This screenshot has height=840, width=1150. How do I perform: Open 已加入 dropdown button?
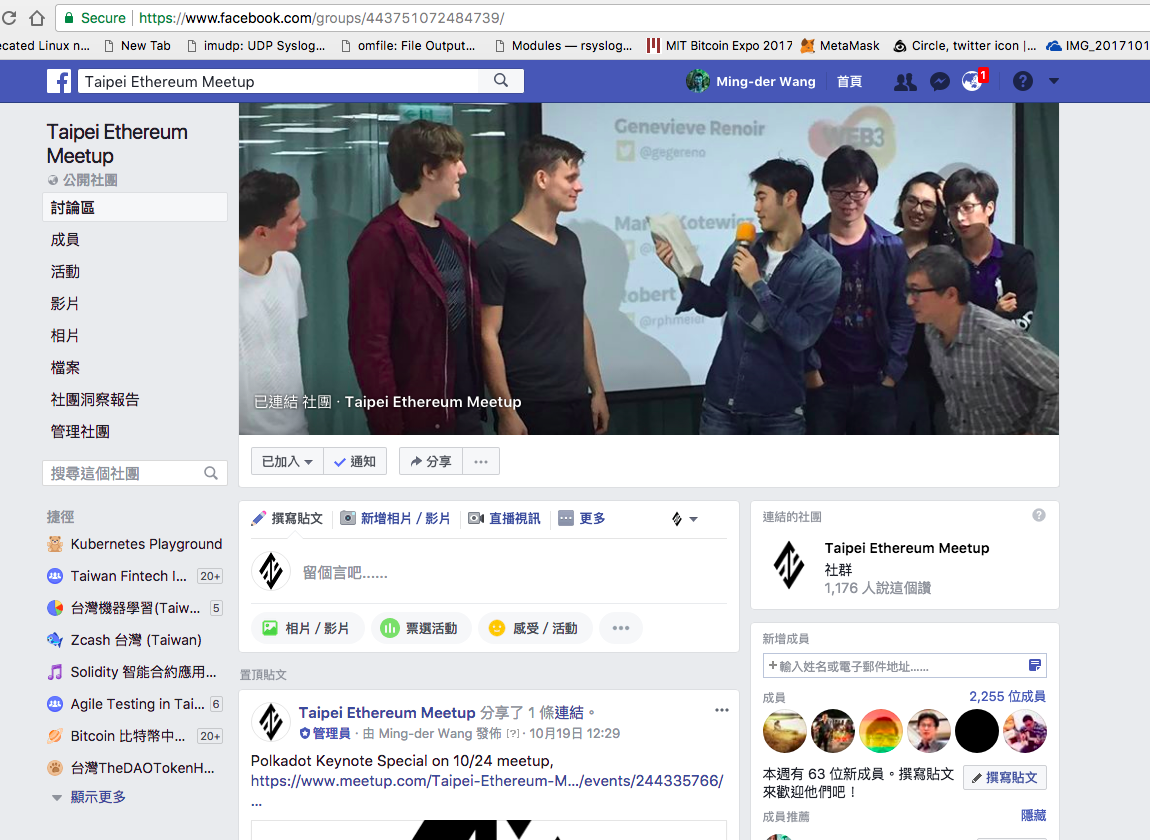click(x=287, y=461)
